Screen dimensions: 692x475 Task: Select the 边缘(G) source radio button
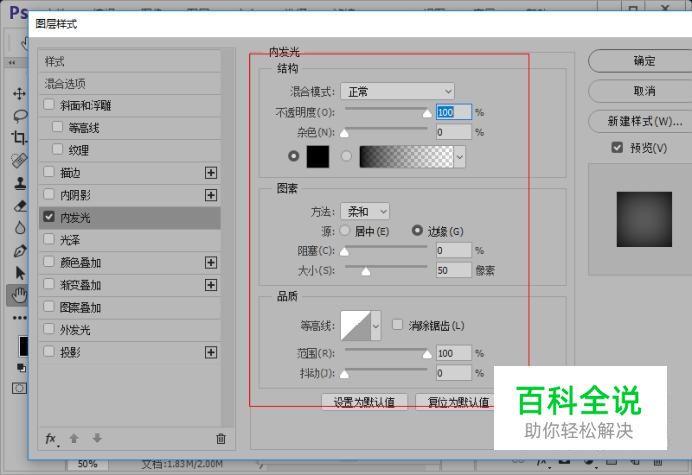[x=417, y=230]
